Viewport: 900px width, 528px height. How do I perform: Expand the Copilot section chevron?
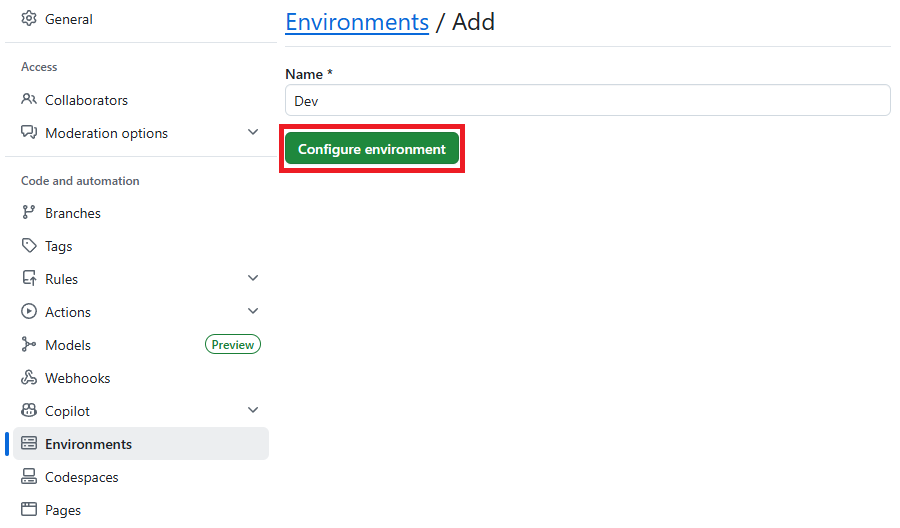(x=253, y=410)
